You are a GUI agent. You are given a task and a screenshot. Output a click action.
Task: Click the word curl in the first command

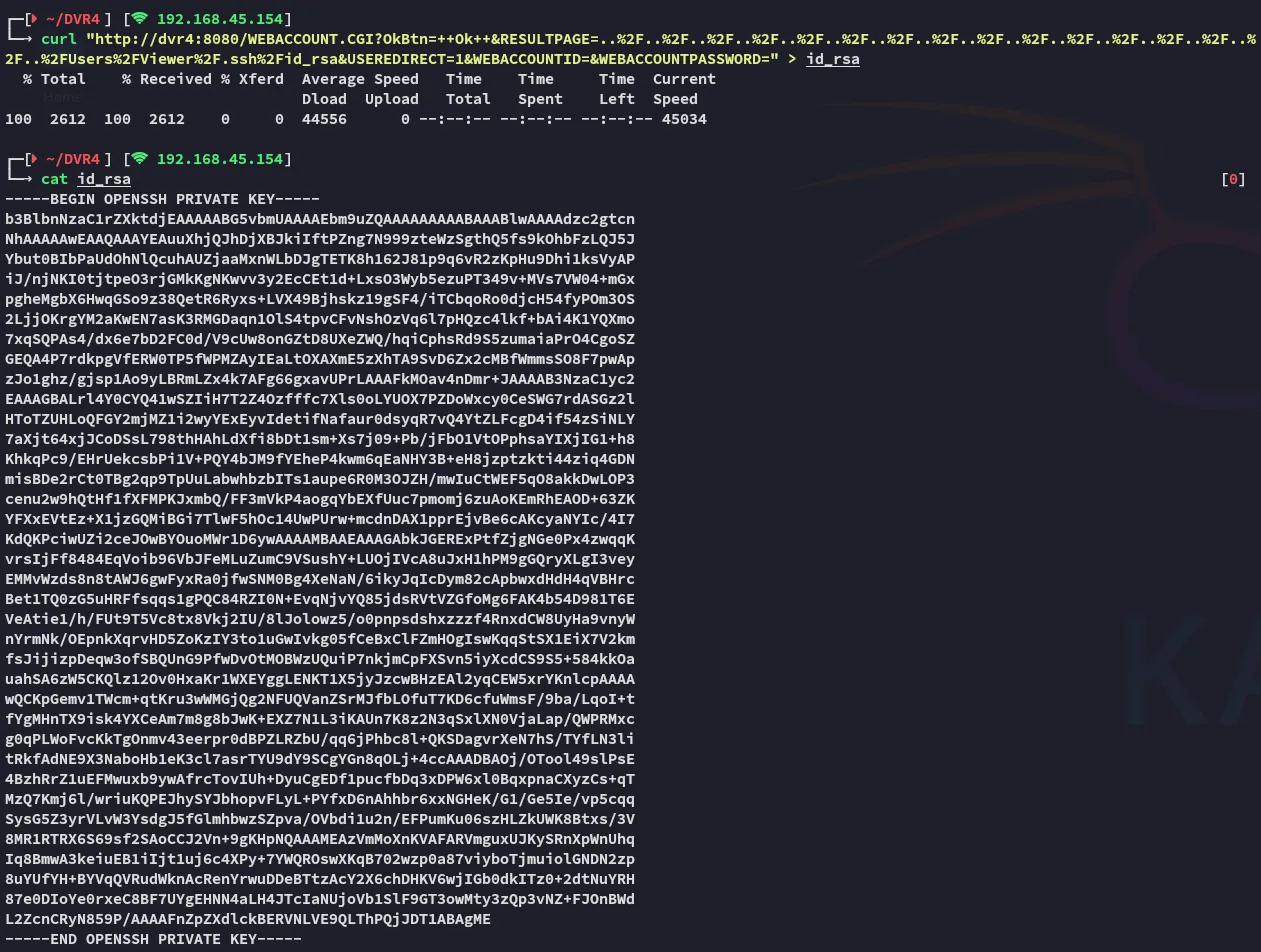click(x=59, y=39)
